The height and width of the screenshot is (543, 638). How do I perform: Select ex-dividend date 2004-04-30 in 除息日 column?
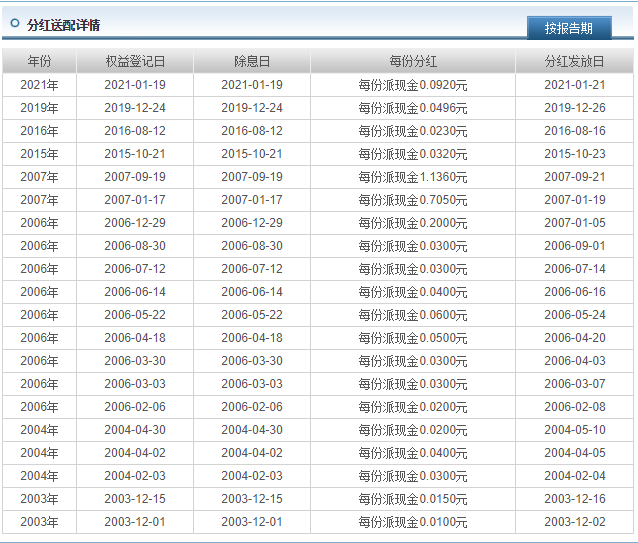pyautogui.click(x=252, y=430)
